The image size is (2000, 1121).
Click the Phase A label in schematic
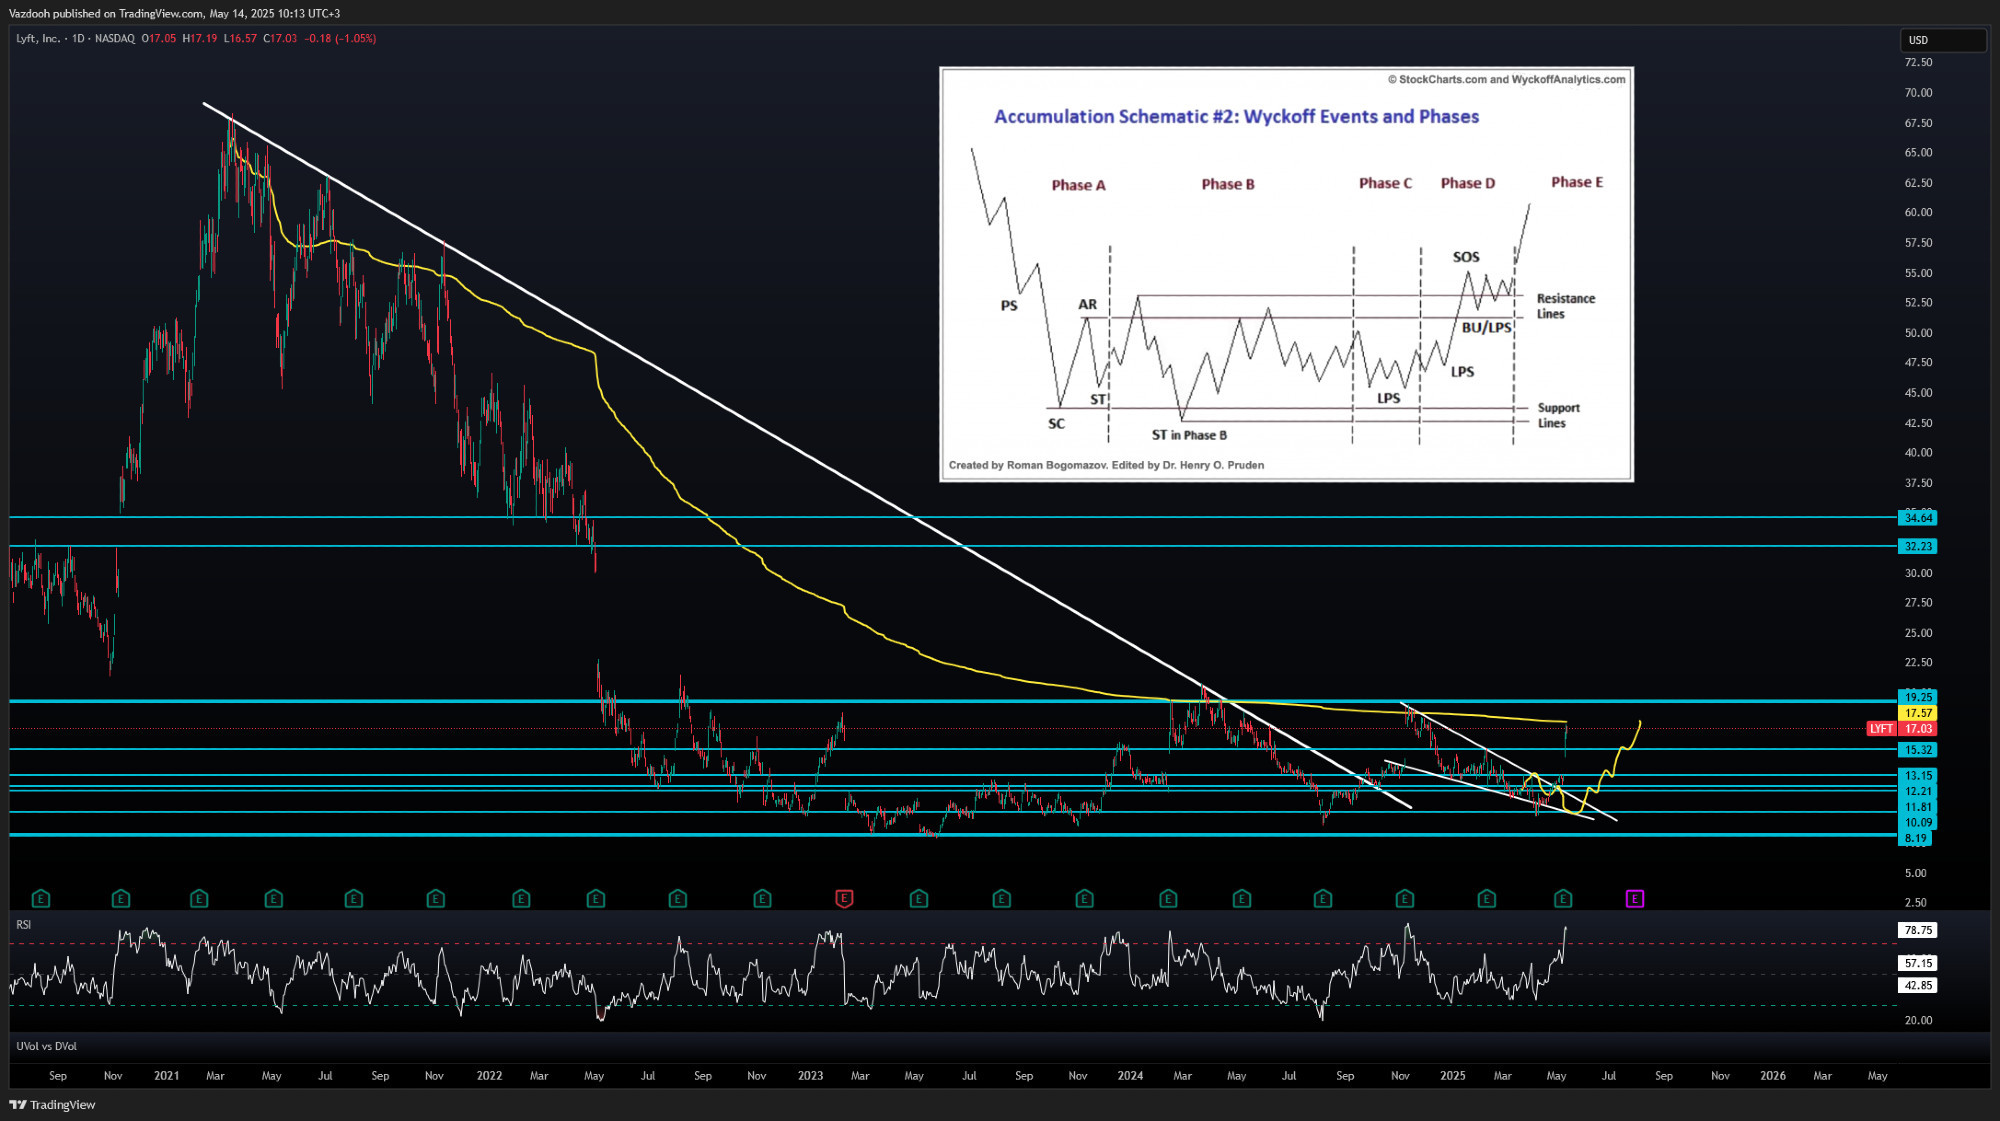click(1078, 185)
